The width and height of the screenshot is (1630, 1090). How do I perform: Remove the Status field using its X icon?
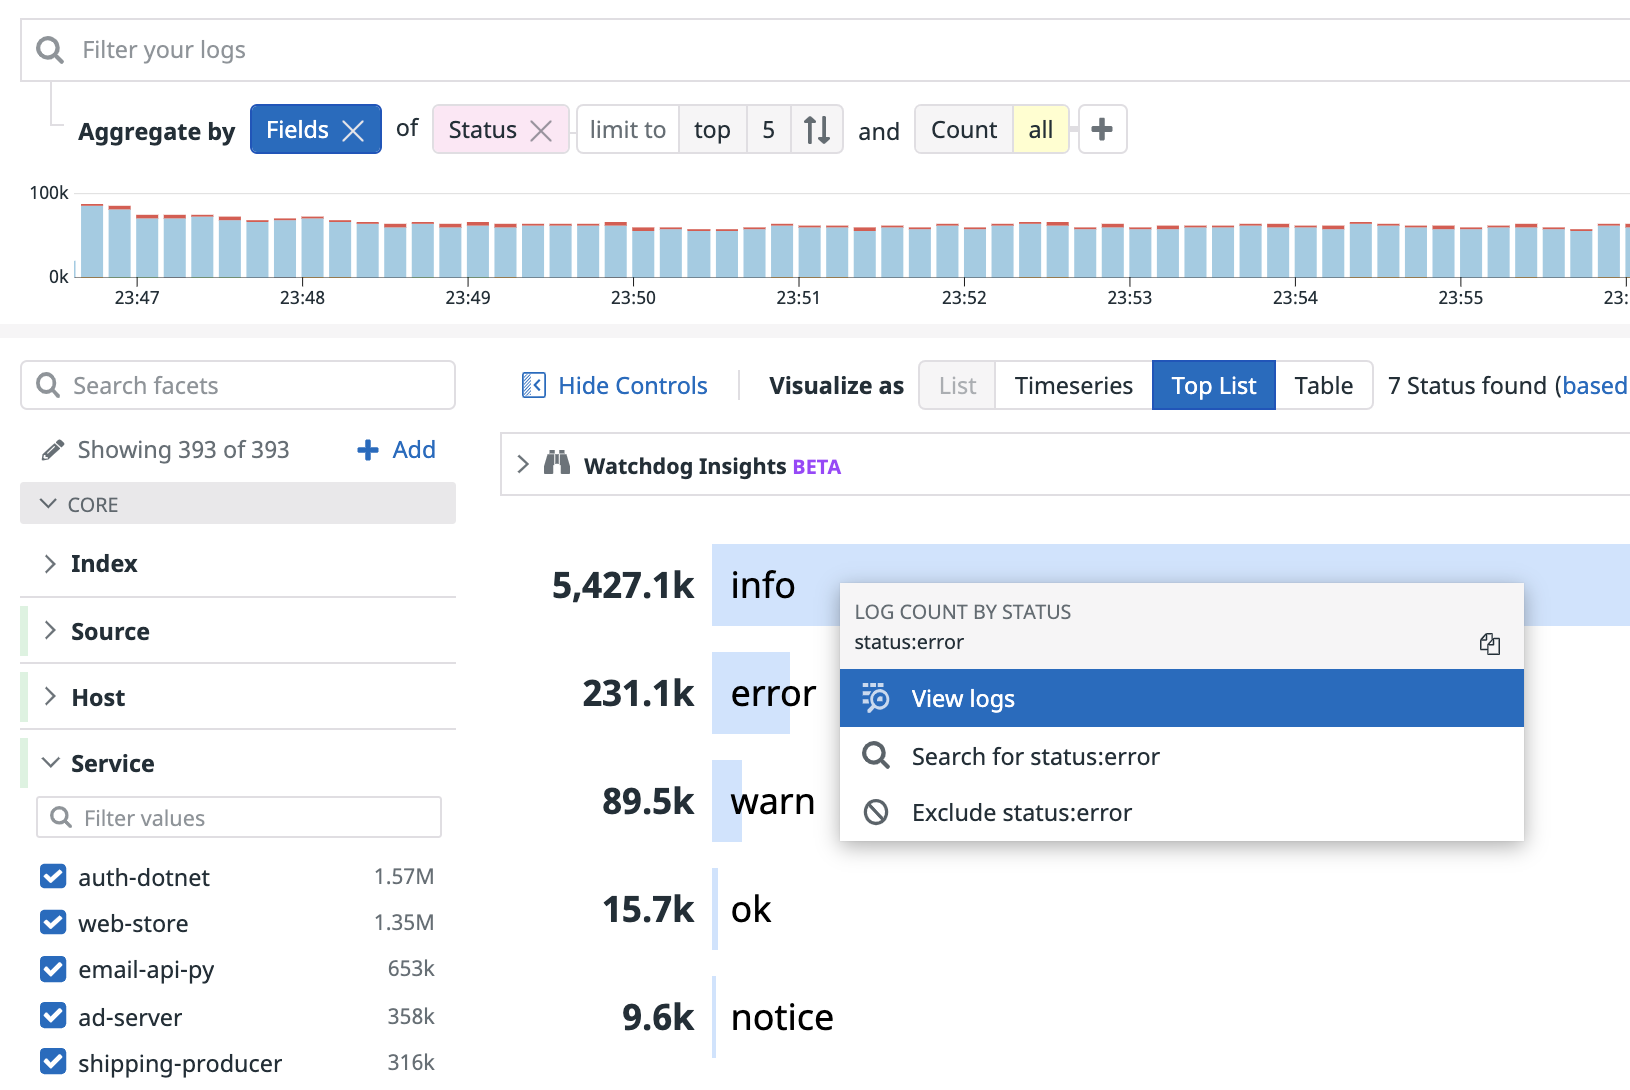[541, 129]
